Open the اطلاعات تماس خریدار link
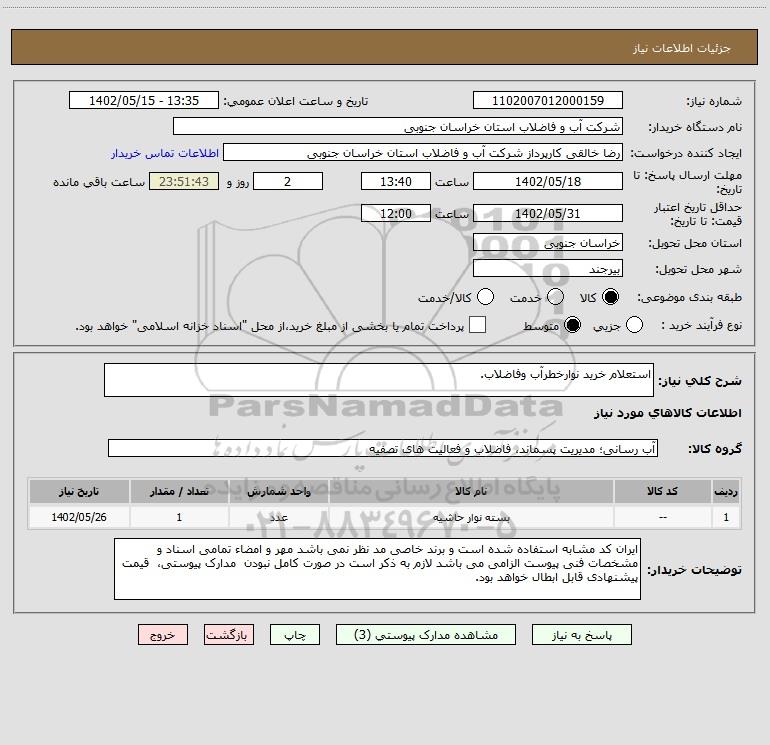The height and width of the screenshot is (745, 770). (x=165, y=153)
